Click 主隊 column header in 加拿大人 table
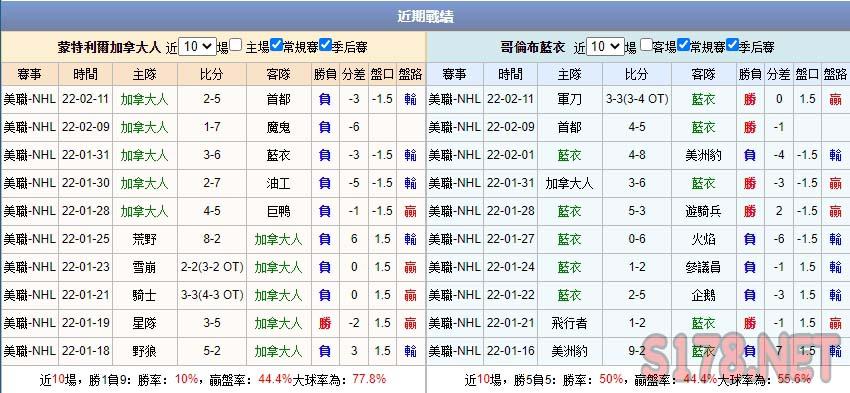The width and height of the screenshot is (850, 393). [x=144, y=74]
